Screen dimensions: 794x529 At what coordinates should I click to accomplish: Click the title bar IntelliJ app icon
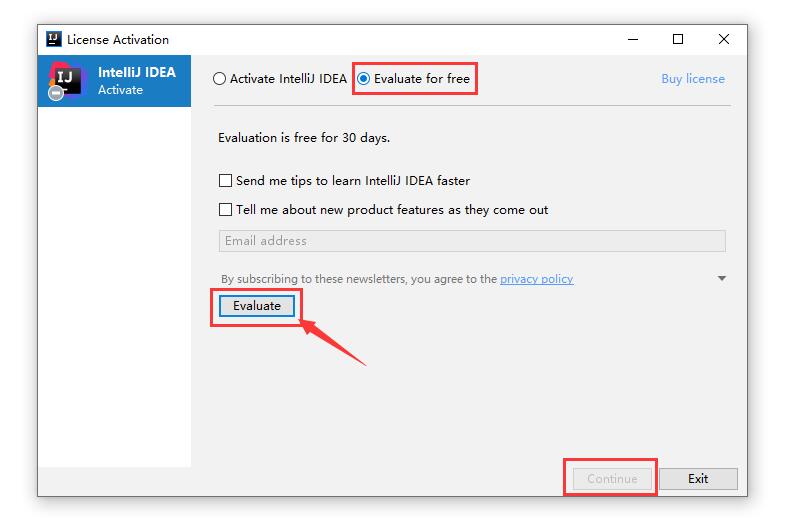click(54, 39)
